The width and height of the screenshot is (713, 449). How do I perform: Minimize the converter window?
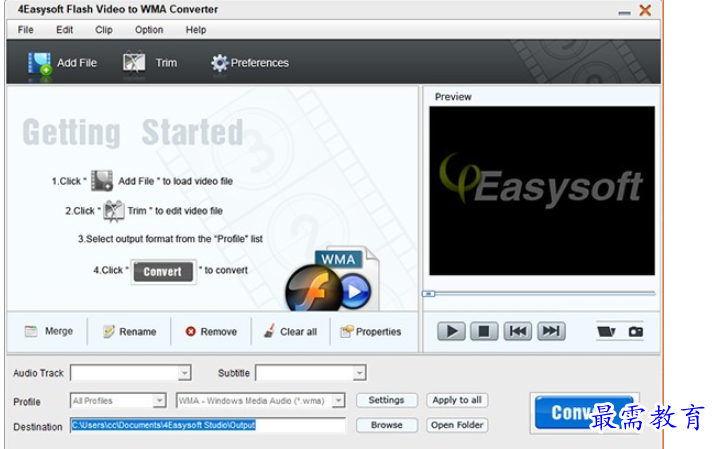click(x=624, y=12)
